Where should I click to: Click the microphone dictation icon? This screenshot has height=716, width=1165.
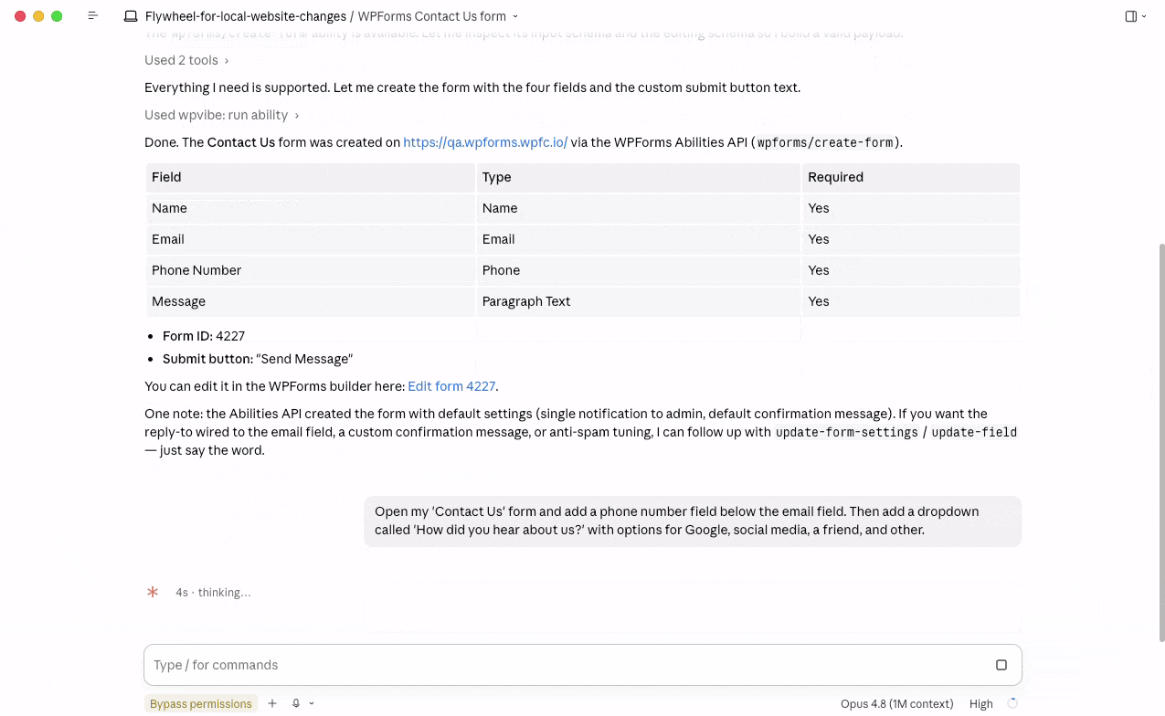(296, 703)
